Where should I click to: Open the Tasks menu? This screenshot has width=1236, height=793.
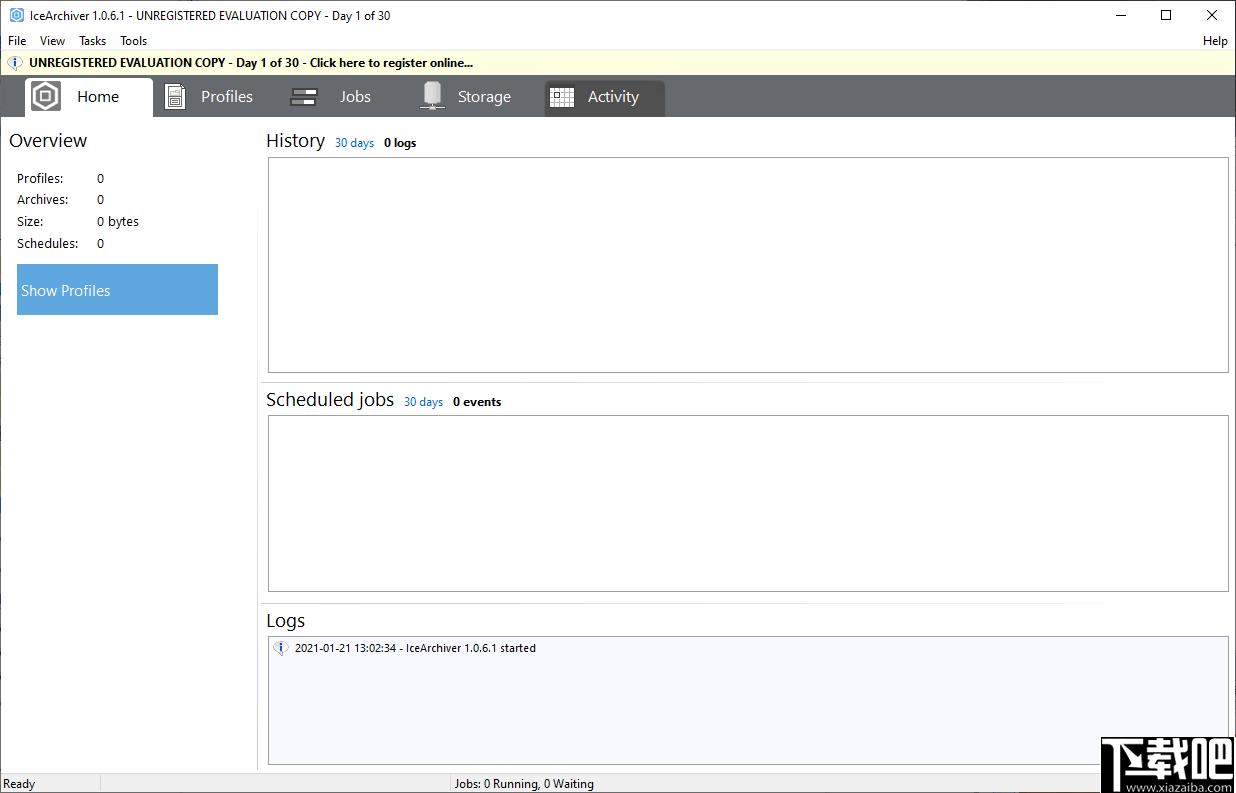pyautogui.click(x=92, y=41)
